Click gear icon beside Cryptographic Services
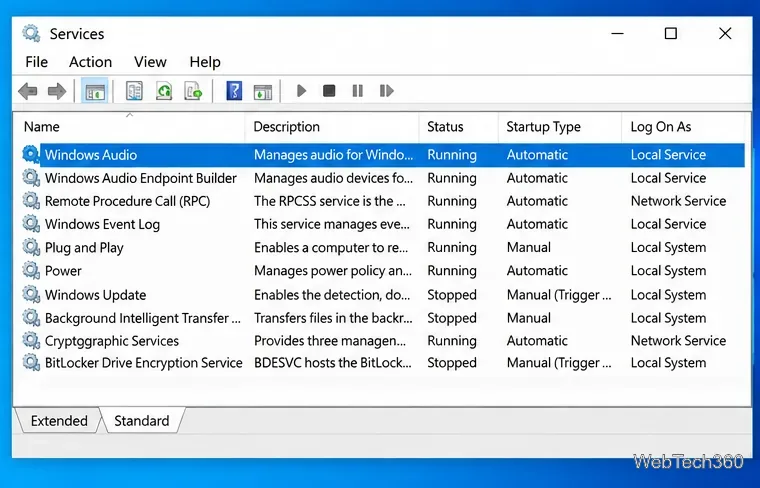This screenshot has width=760, height=488. point(31,341)
